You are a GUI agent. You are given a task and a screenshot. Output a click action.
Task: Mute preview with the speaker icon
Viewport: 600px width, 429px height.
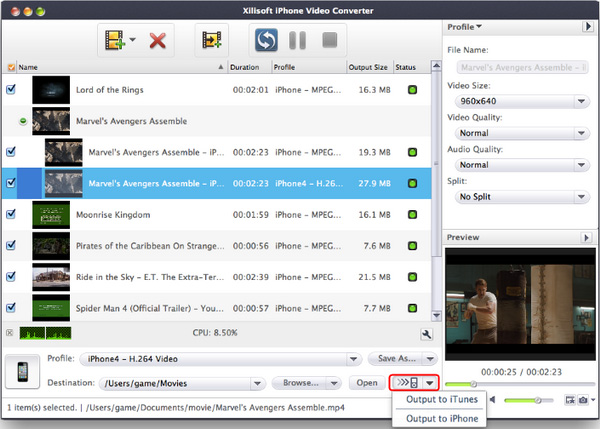[x=492, y=400]
